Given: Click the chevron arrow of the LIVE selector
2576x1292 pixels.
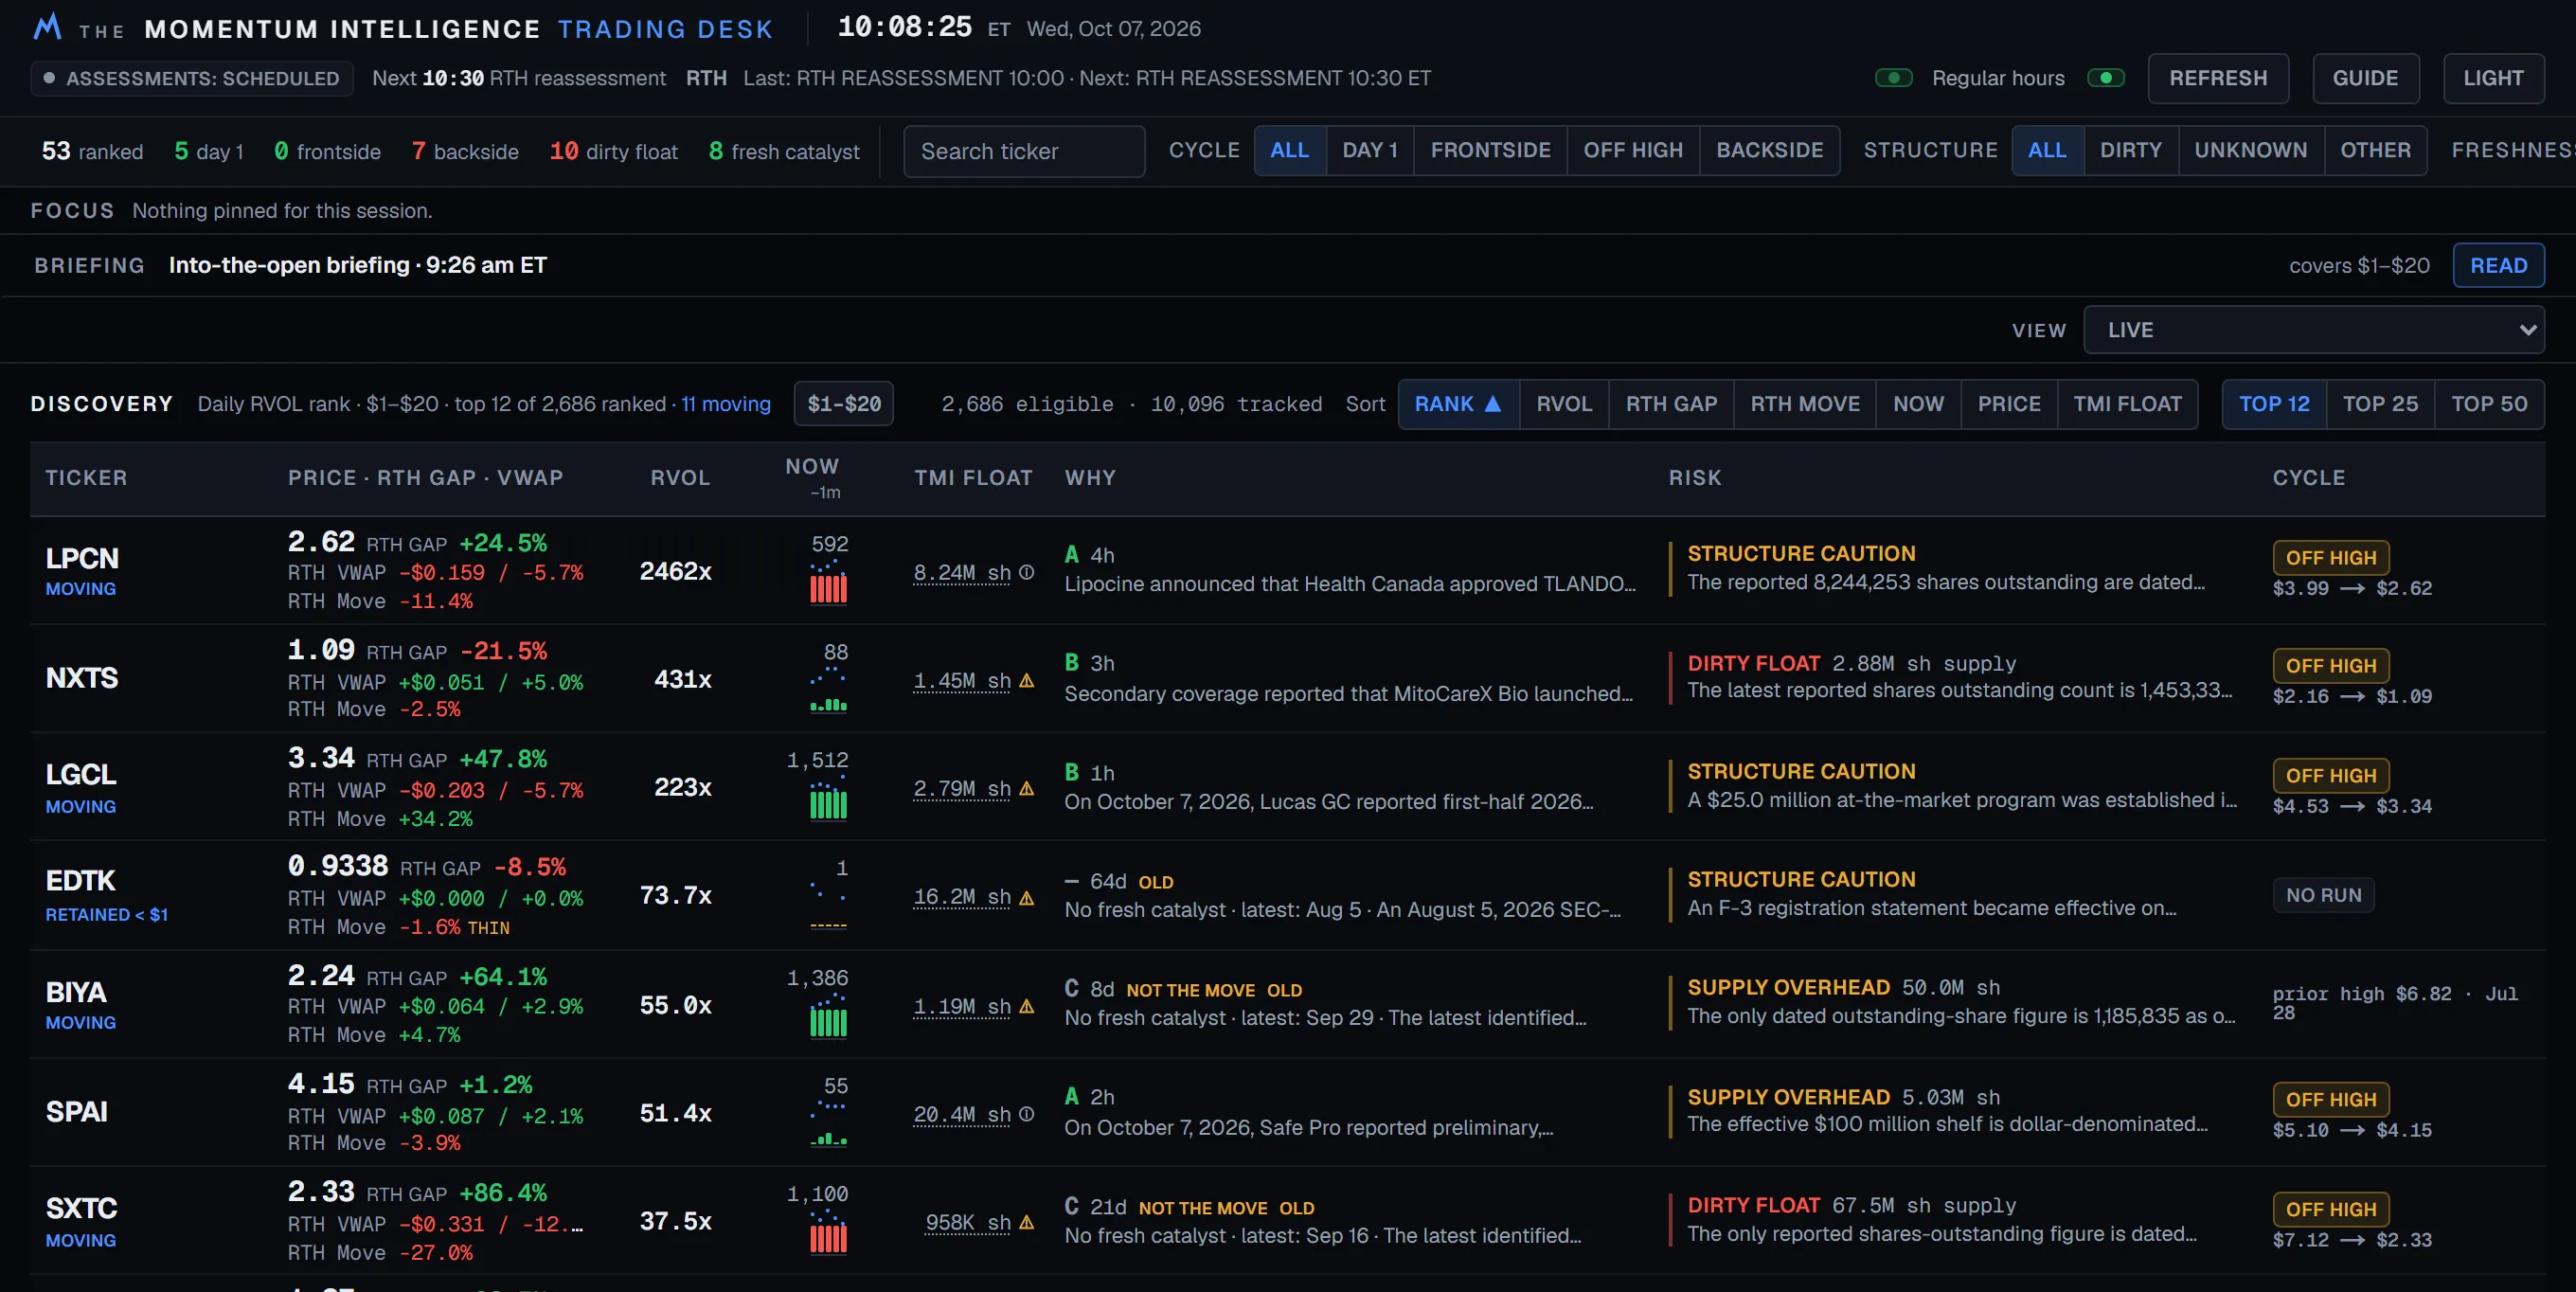Looking at the screenshot, I should pos(2526,330).
